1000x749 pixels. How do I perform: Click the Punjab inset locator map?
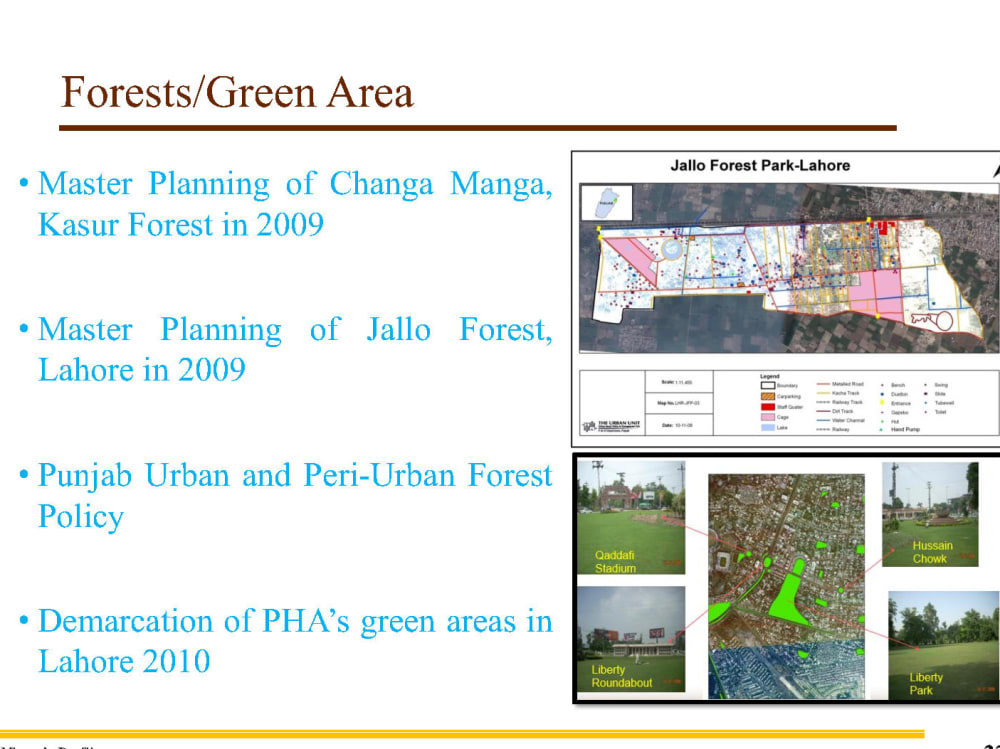[x=607, y=203]
